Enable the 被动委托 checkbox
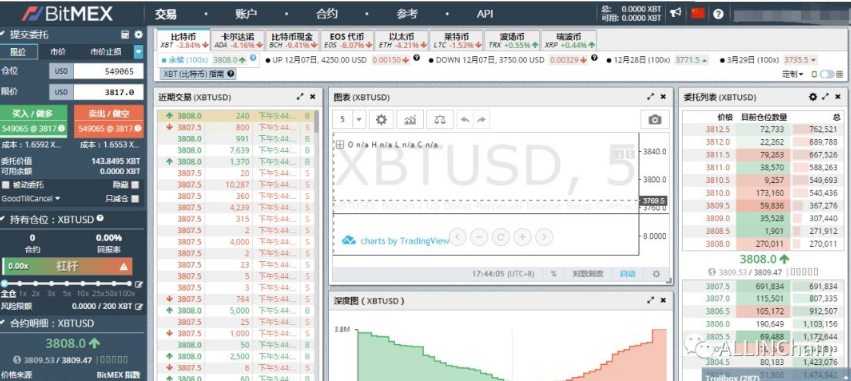 tap(5, 185)
